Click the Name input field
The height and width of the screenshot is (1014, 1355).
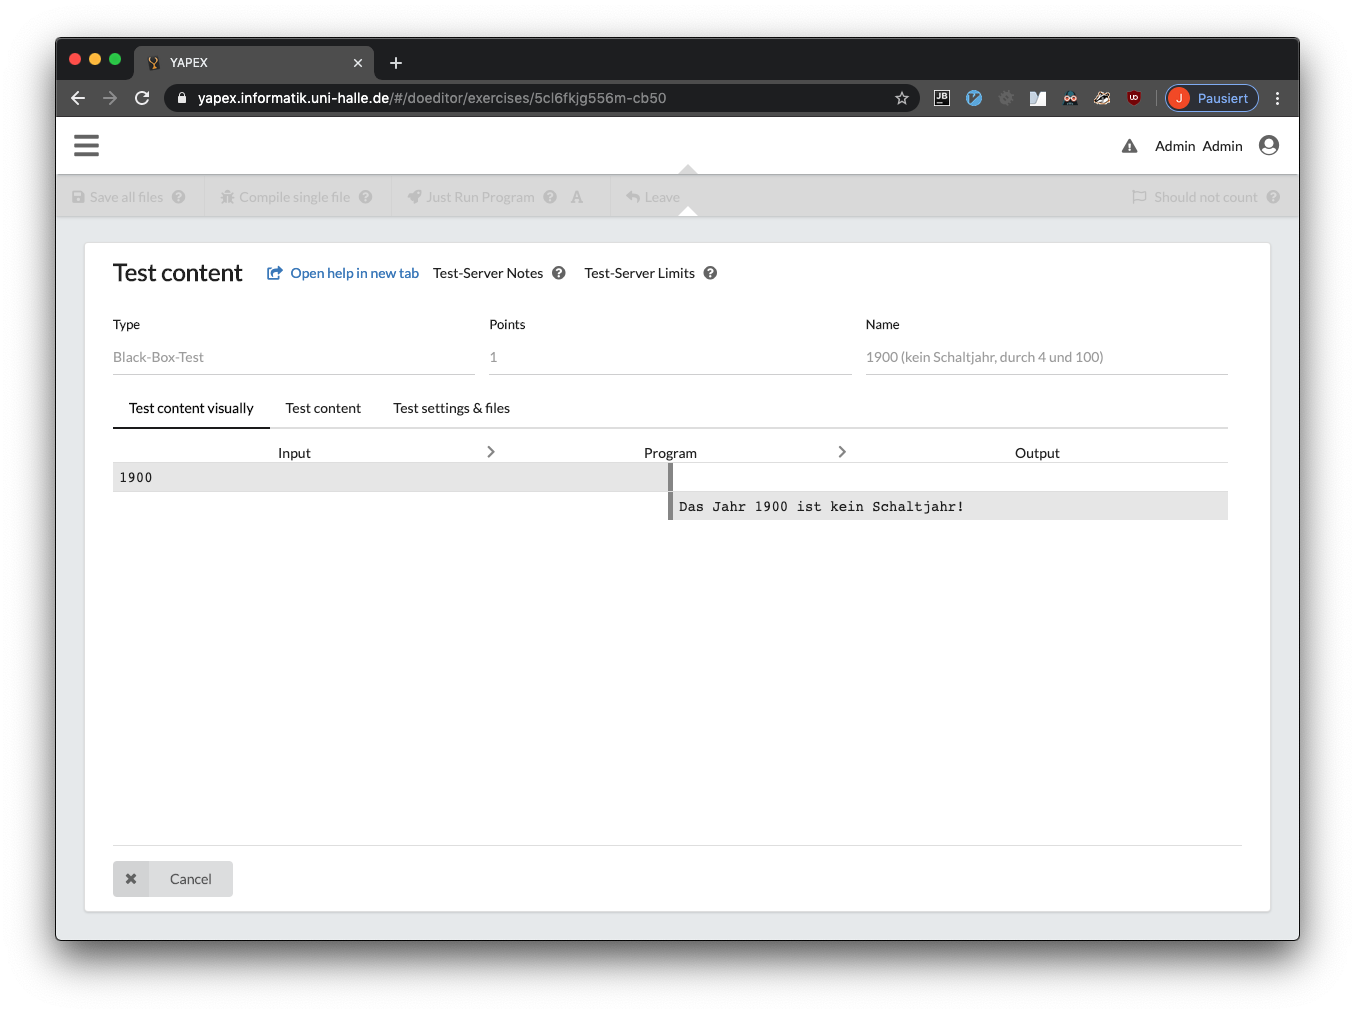(x=1046, y=357)
